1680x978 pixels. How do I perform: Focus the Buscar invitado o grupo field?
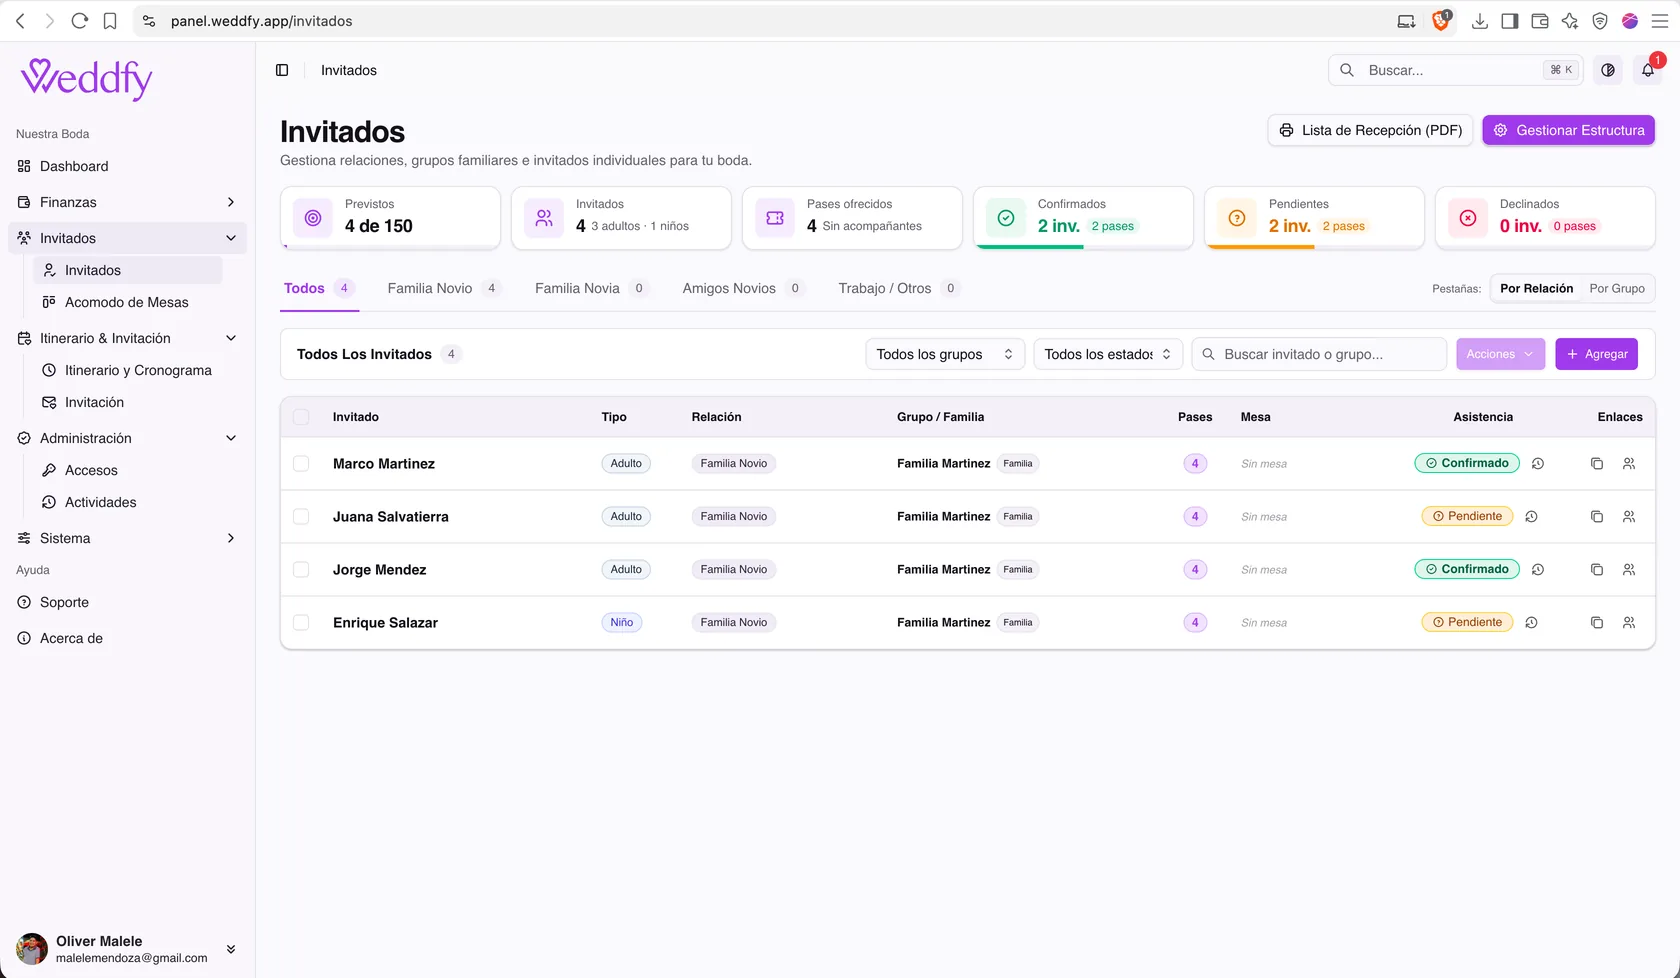coord(1319,354)
